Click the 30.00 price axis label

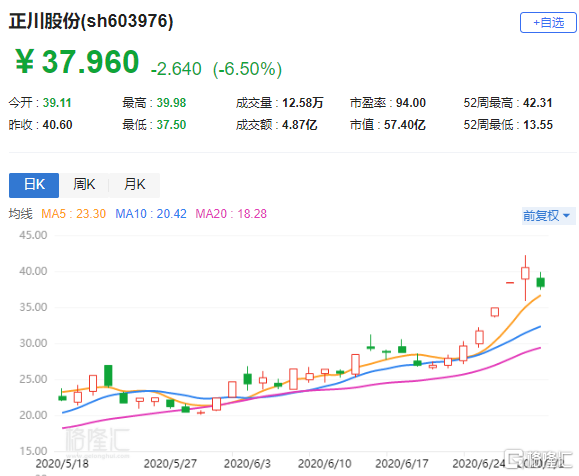tap(33, 343)
